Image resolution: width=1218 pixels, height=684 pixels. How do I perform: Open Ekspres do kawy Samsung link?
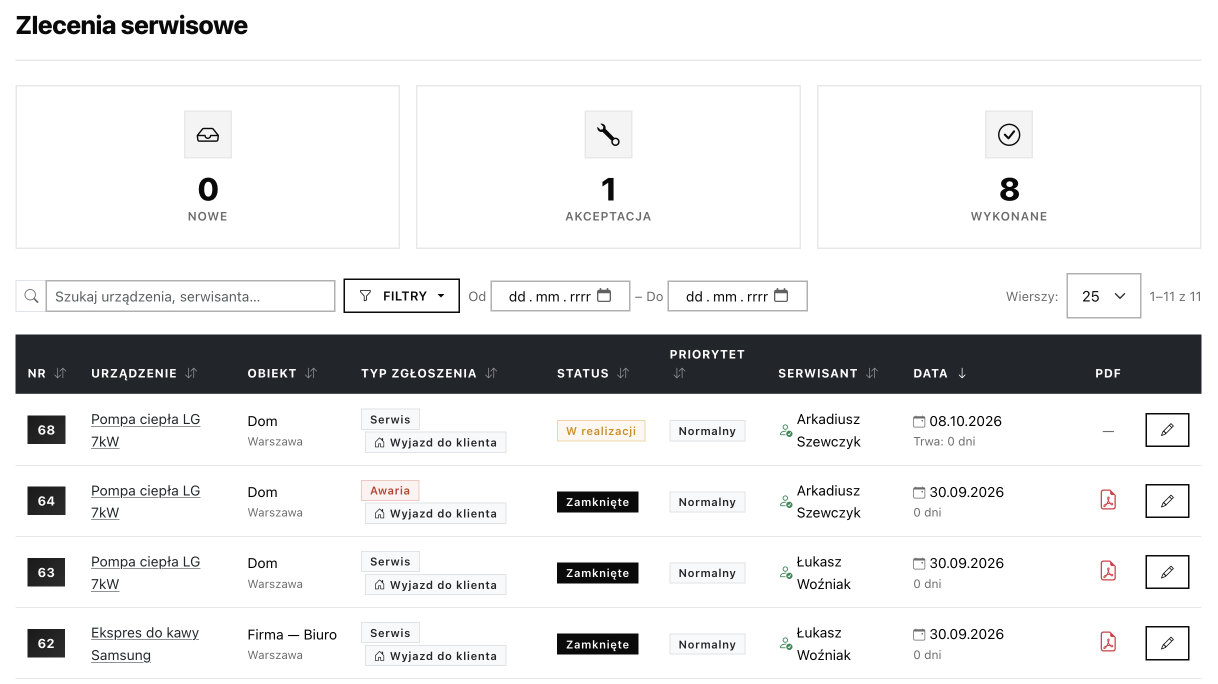145,643
